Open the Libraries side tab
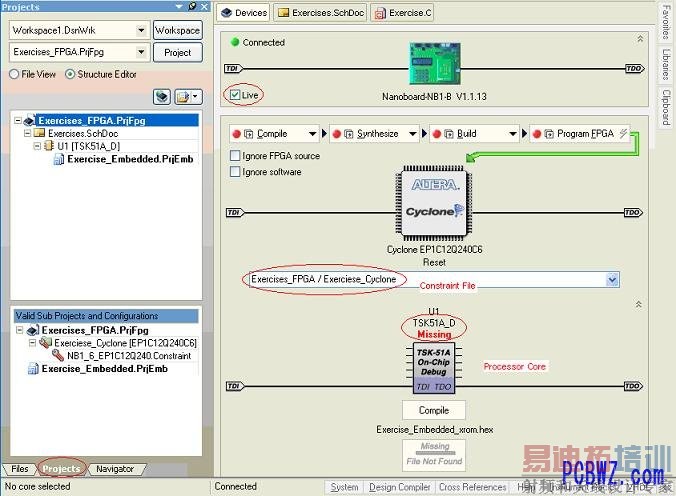The width and height of the screenshot is (676, 496). coord(667,64)
